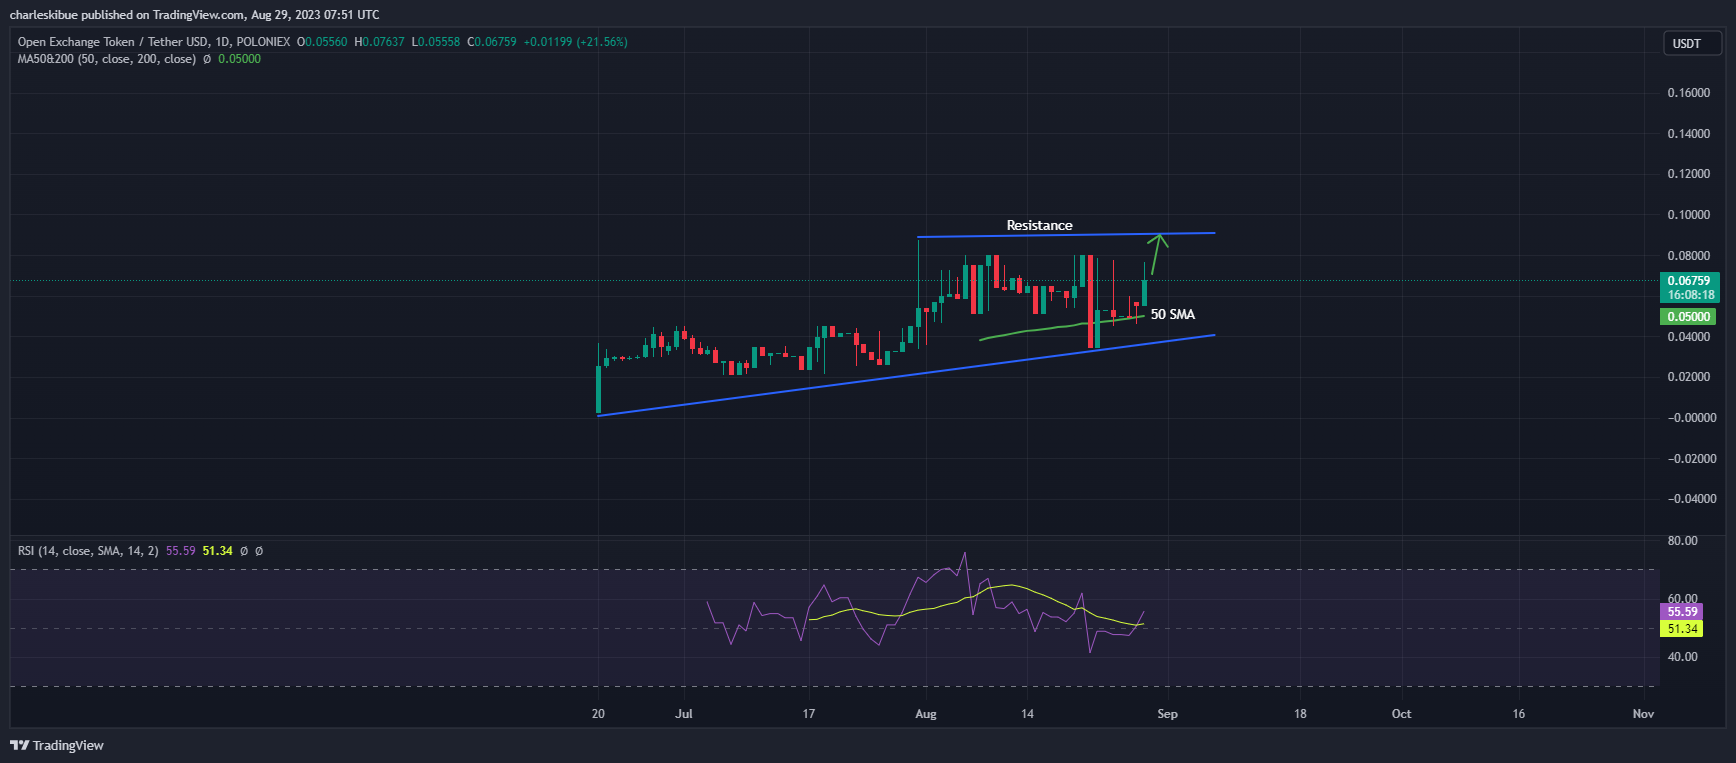Click the 0.16000 price axis tick

click(x=1688, y=93)
